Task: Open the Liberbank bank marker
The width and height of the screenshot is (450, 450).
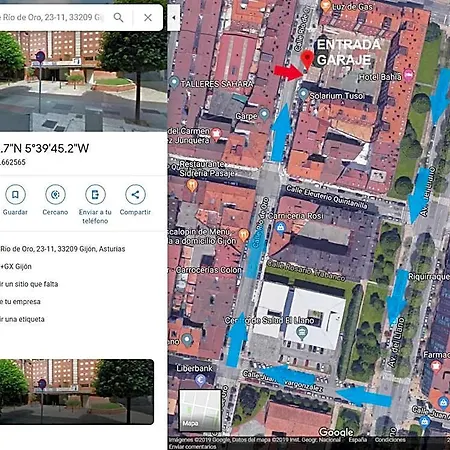Action: click(200, 380)
